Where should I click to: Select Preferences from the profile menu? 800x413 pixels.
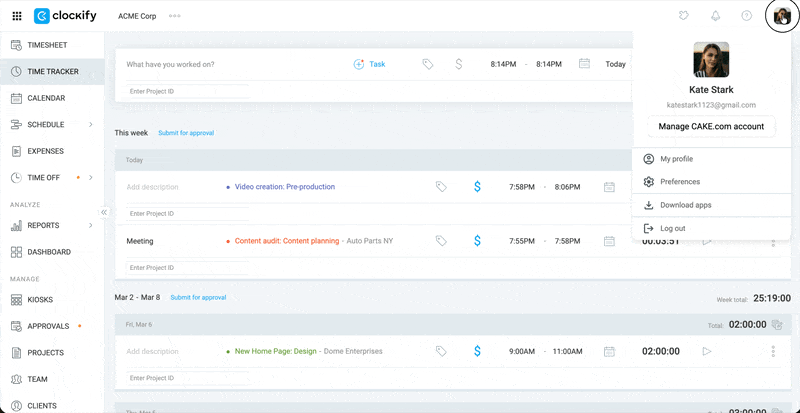tap(679, 182)
